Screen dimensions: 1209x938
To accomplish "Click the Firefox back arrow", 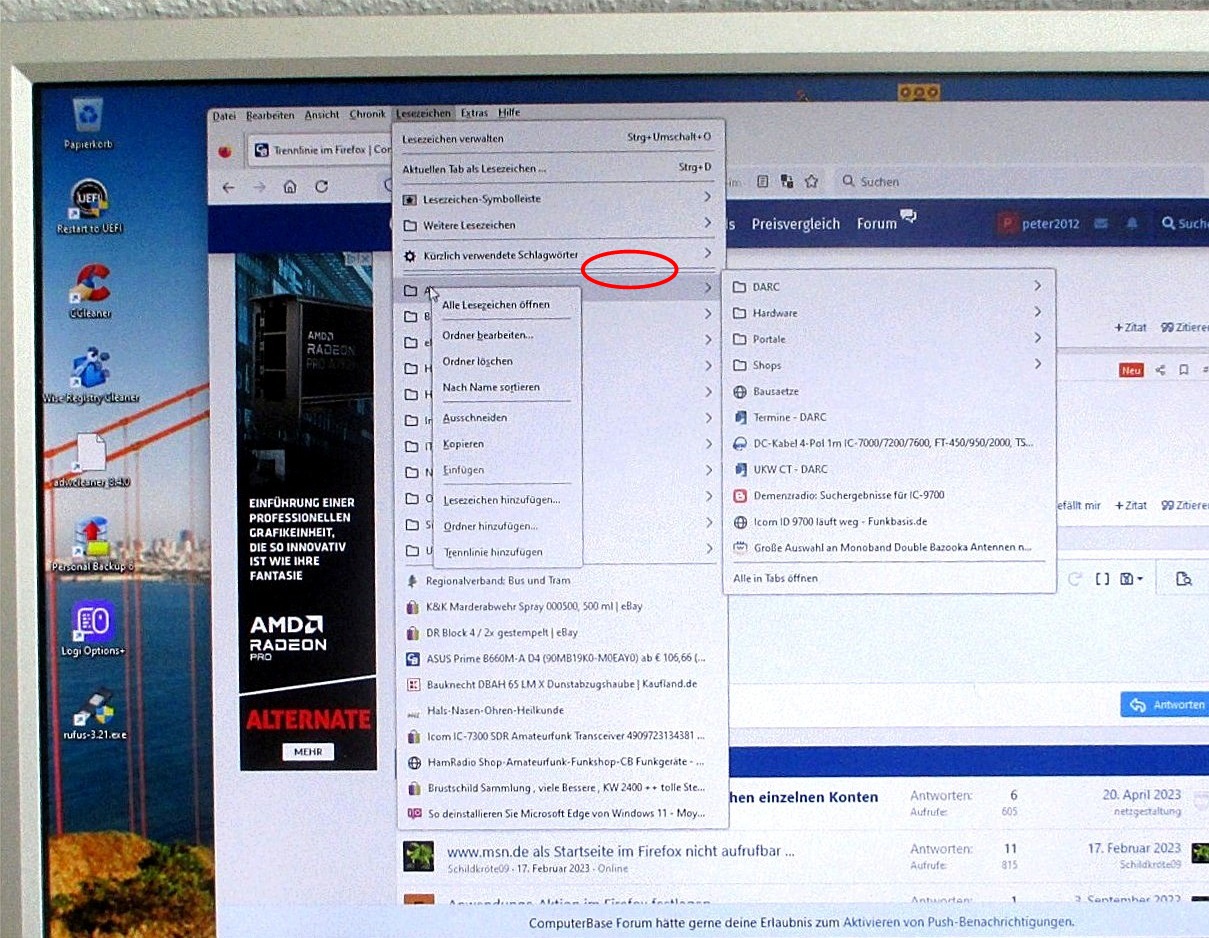I will [228, 186].
